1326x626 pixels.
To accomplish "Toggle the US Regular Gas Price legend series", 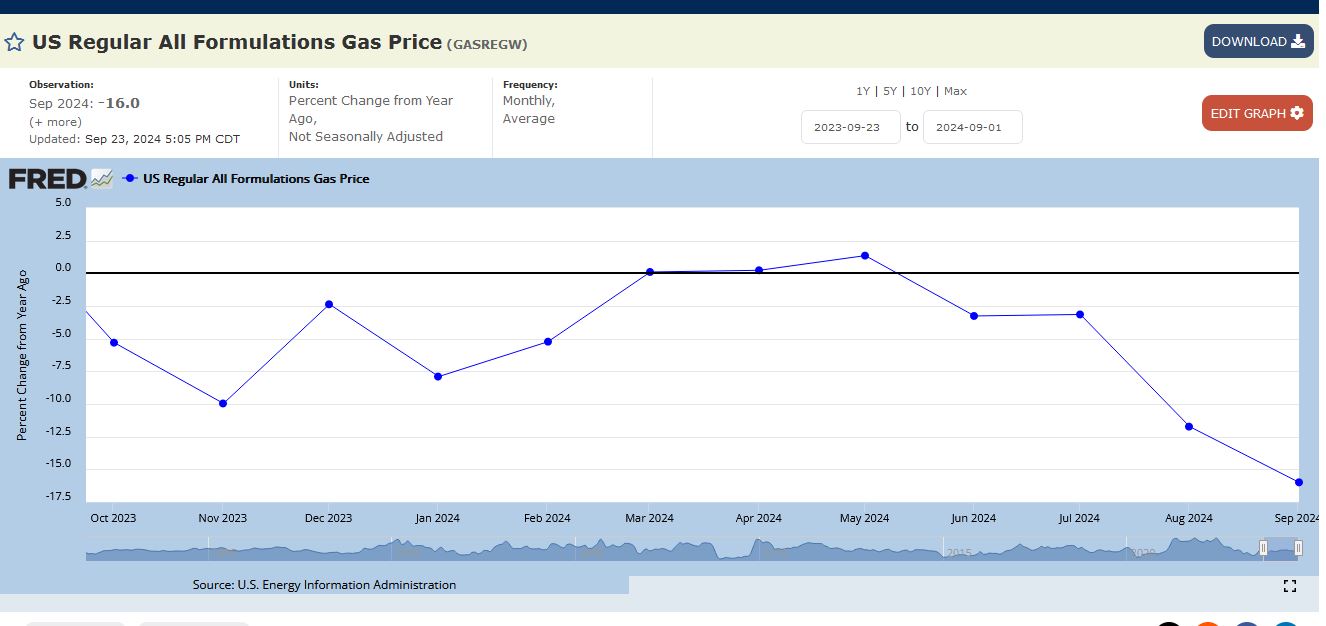I will coord(256,179).
